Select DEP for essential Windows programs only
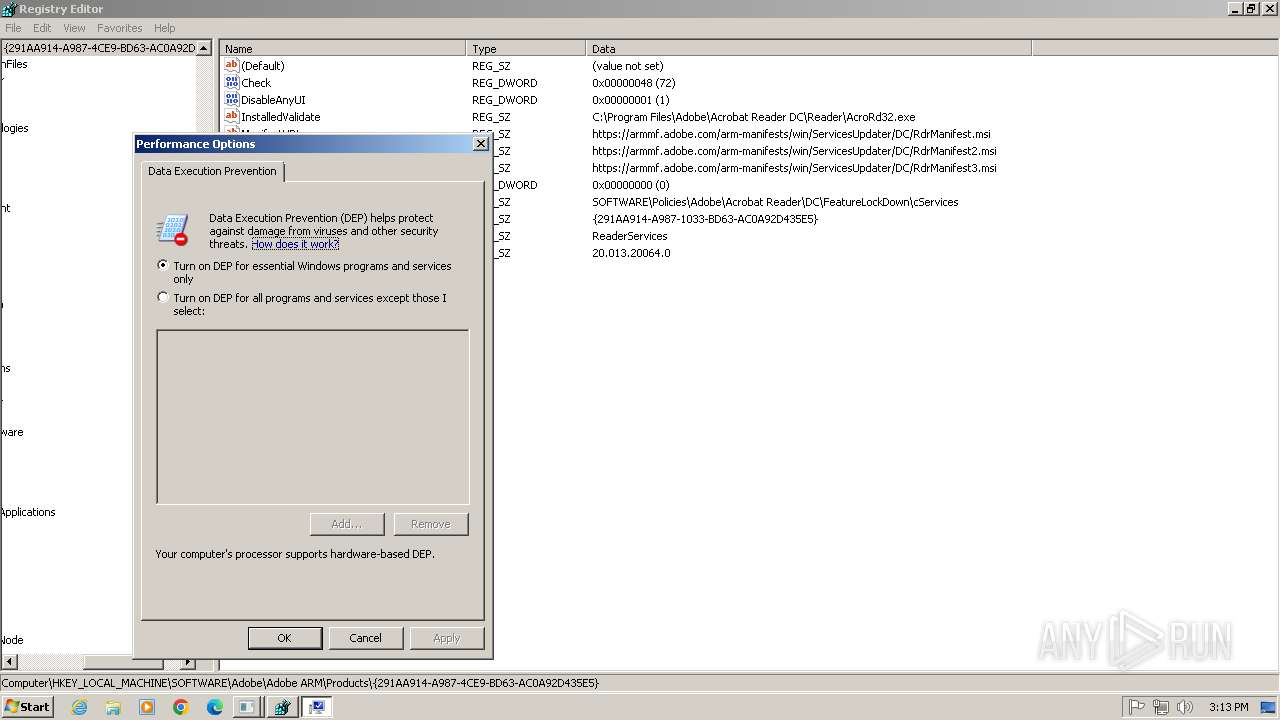This screenshot has width=1280, height=720. pyautogui.click(x=163, y=266)
